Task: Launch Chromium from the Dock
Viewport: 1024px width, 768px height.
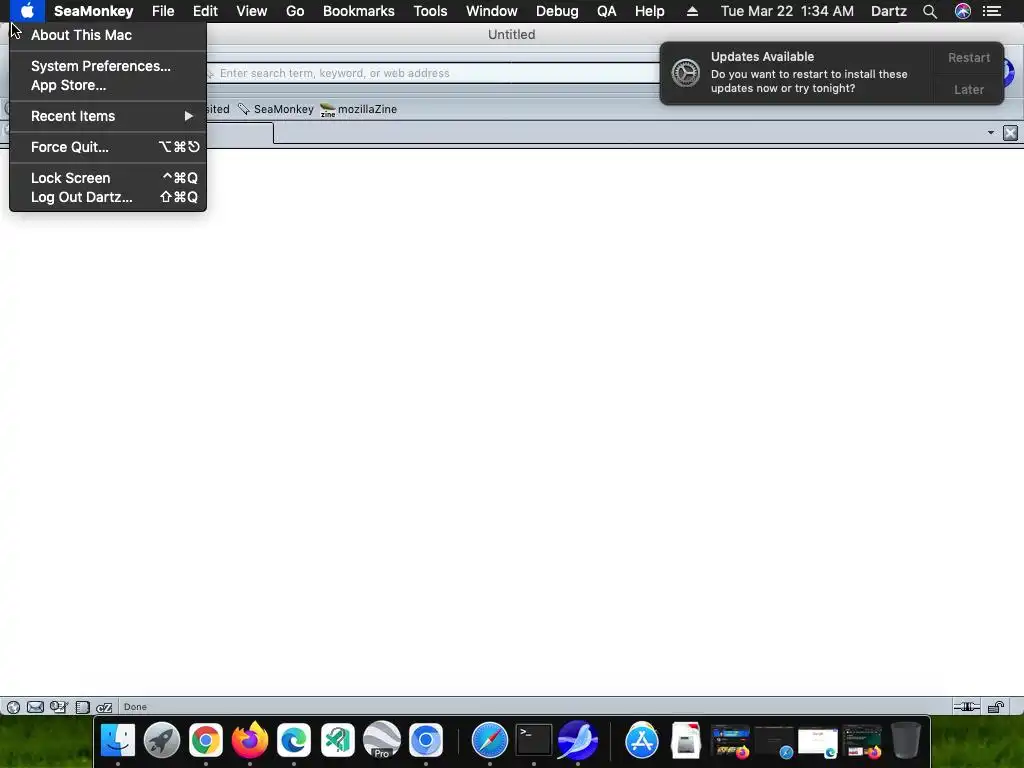Action: coord(426,741)
